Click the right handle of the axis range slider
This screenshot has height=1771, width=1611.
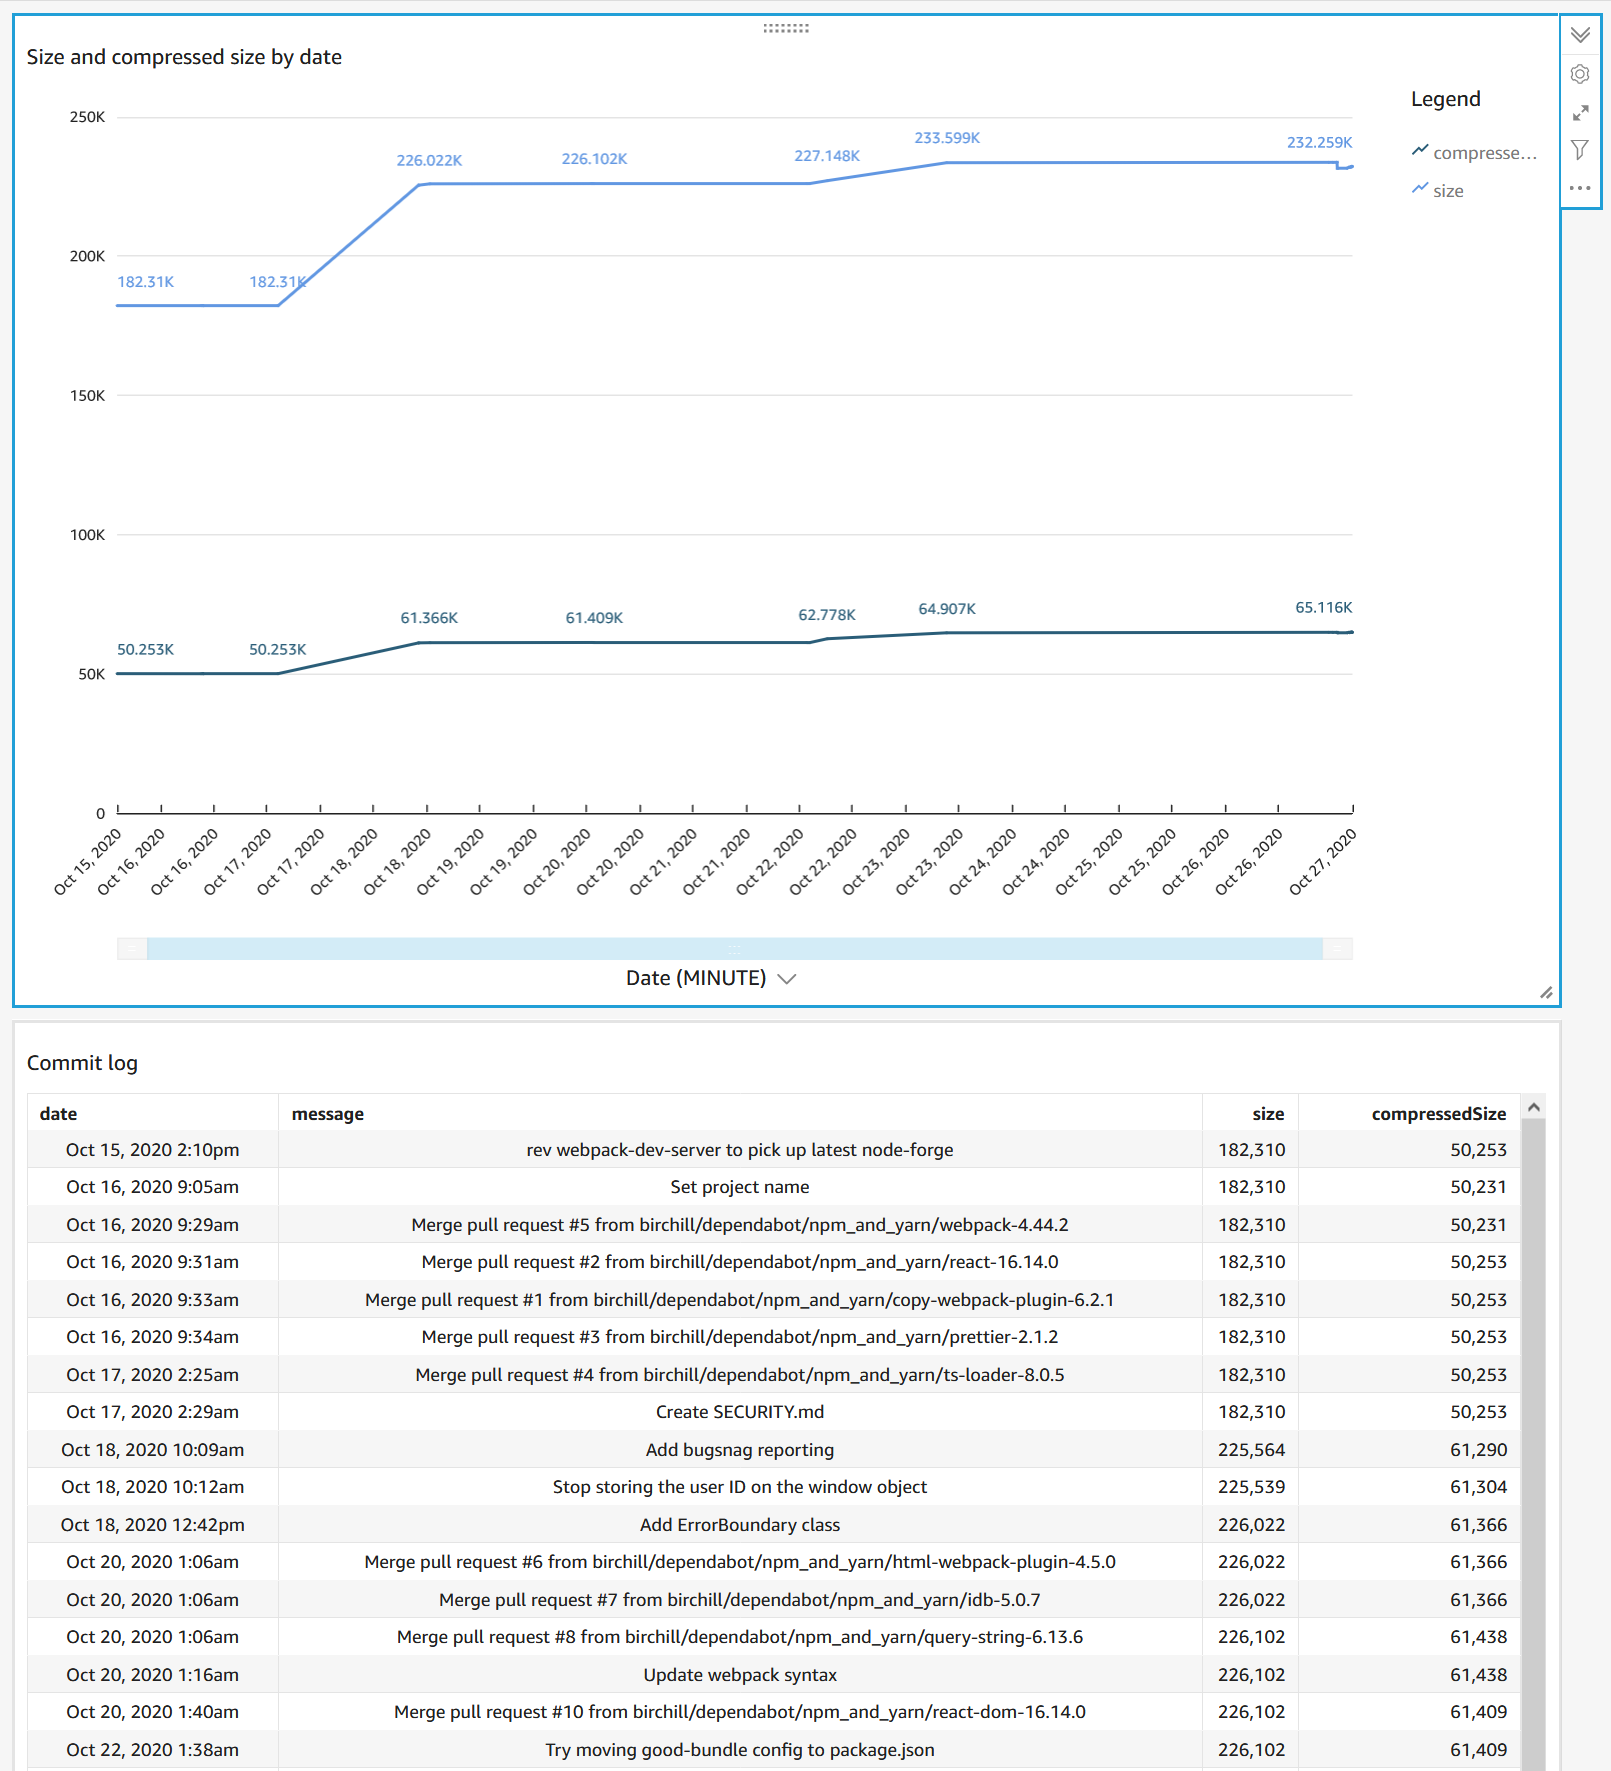click(1338, 949)
